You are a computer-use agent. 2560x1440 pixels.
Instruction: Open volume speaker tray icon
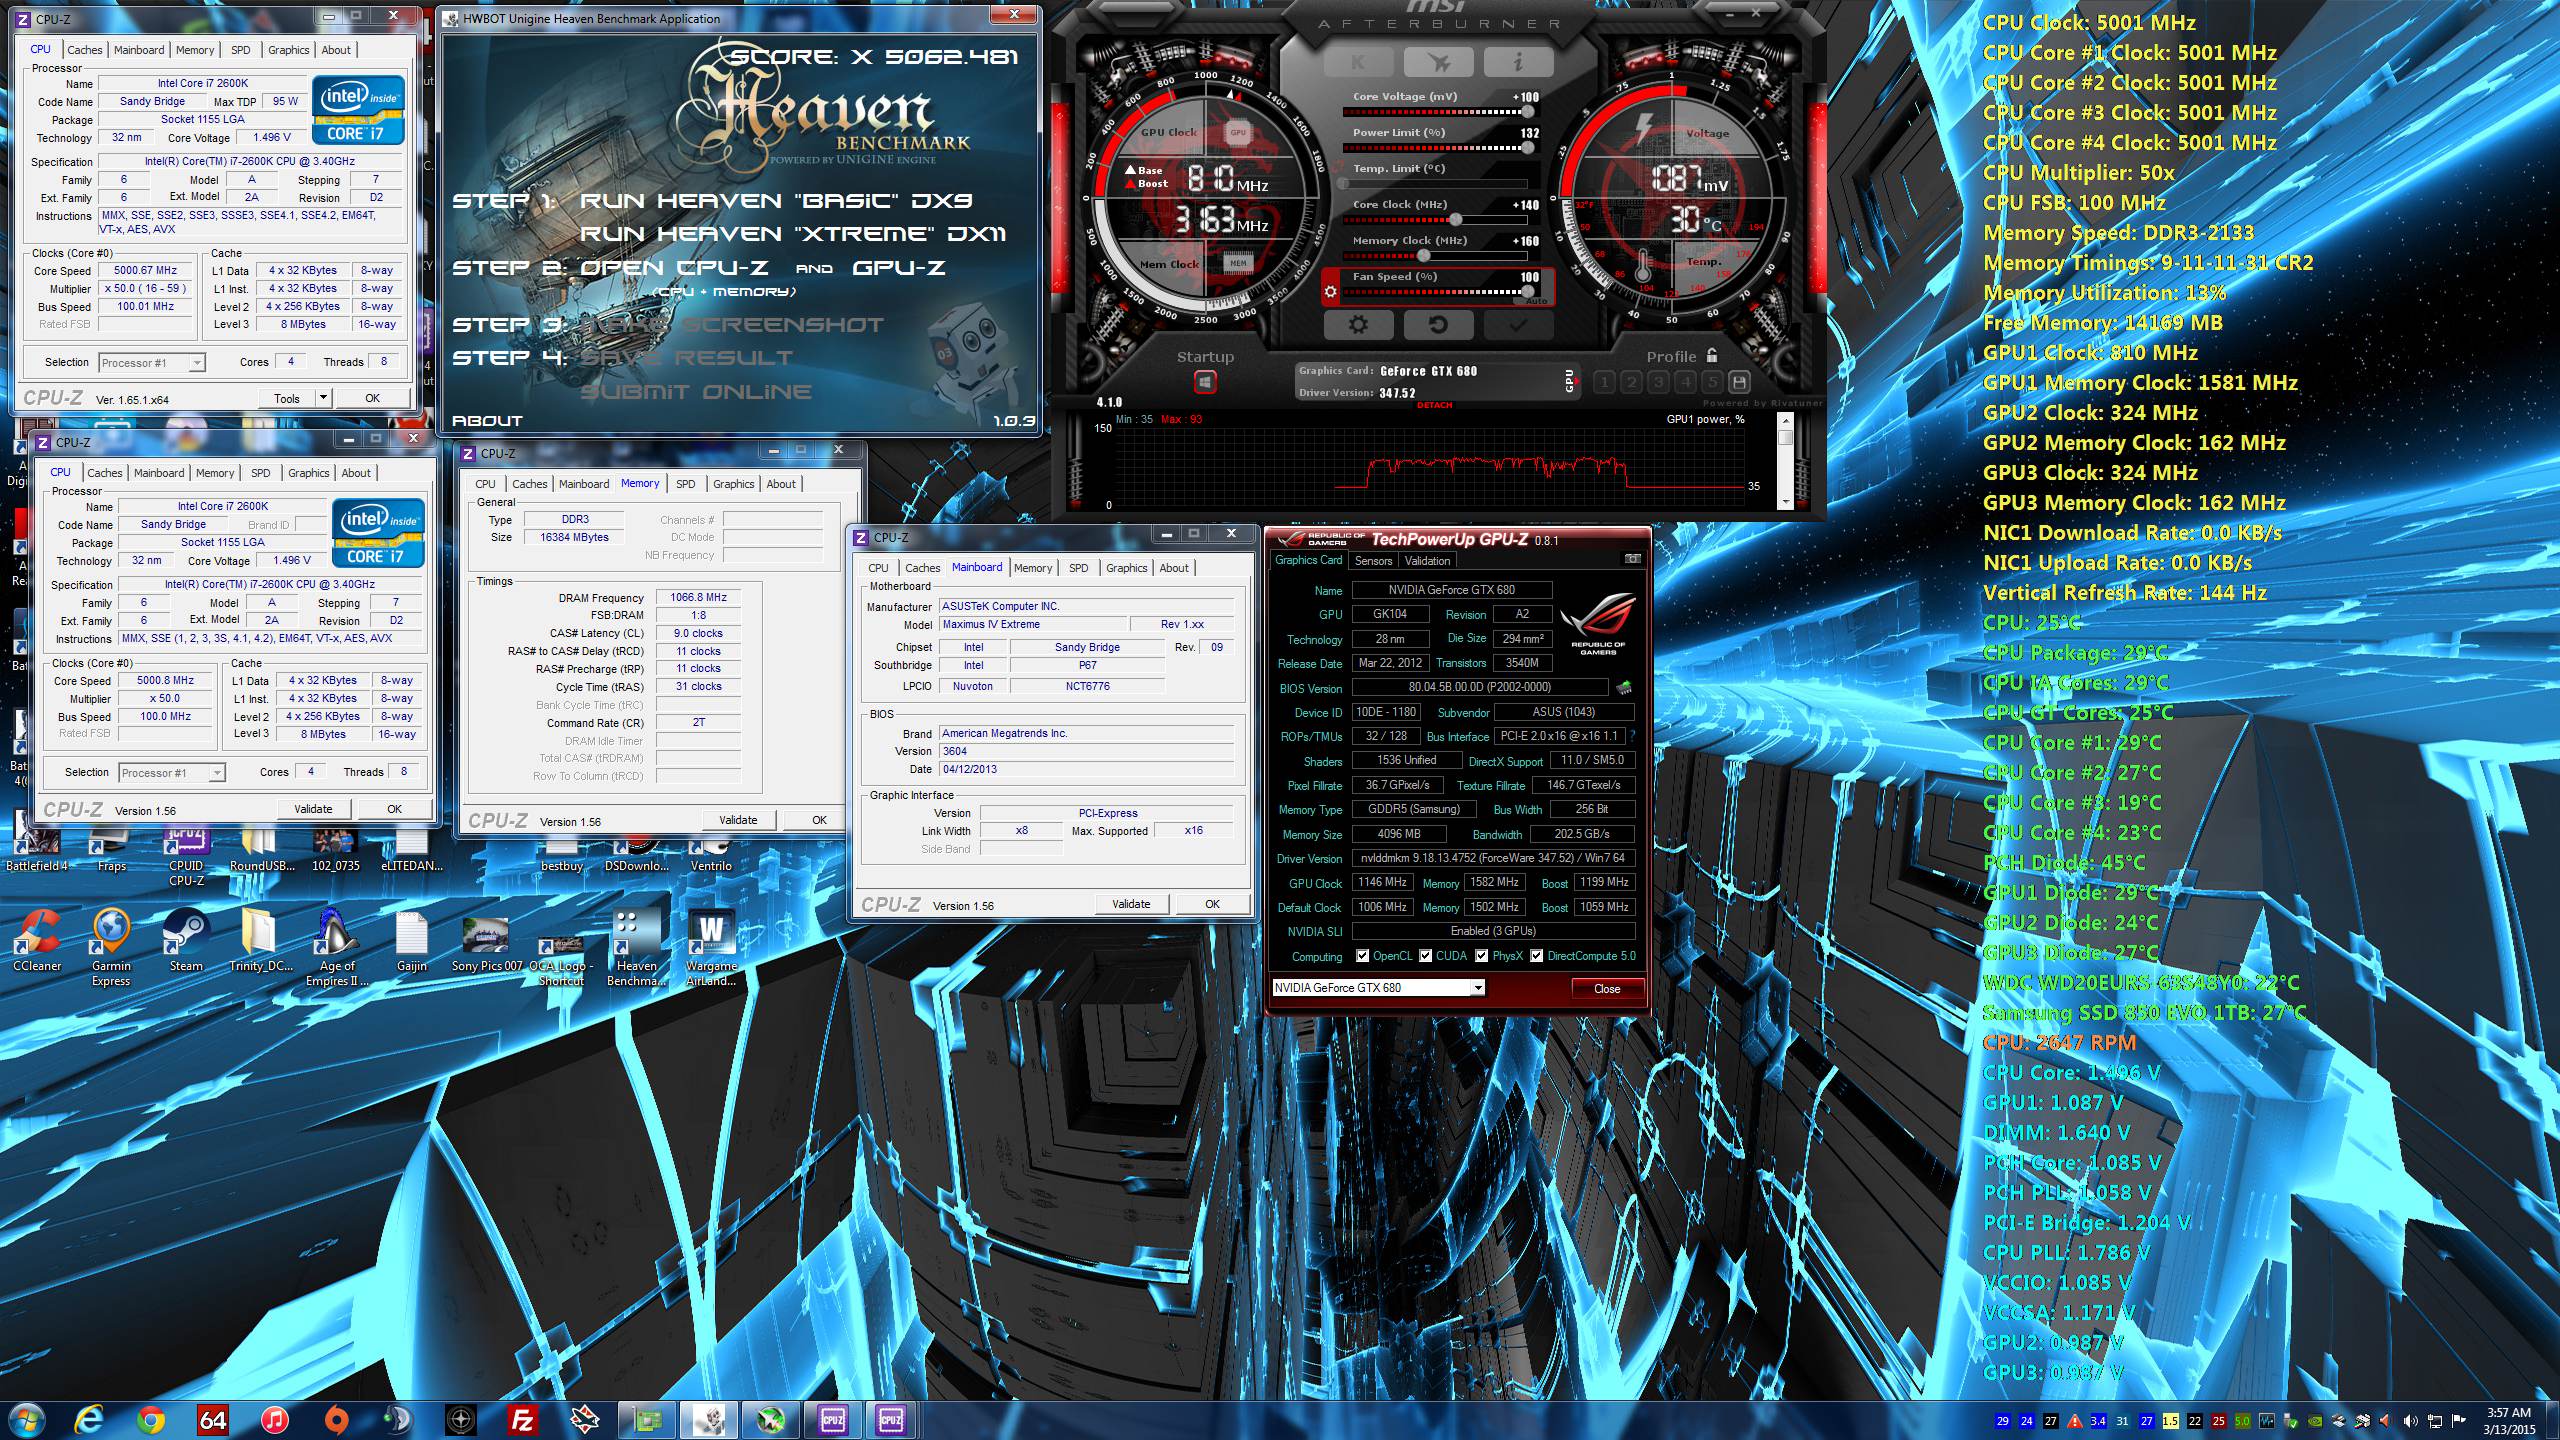point(2411,1421)
